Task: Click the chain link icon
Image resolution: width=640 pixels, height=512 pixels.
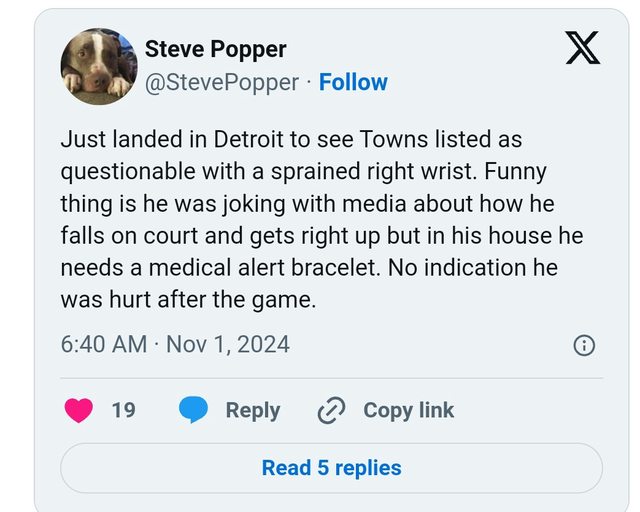Action: click(330, 410)
